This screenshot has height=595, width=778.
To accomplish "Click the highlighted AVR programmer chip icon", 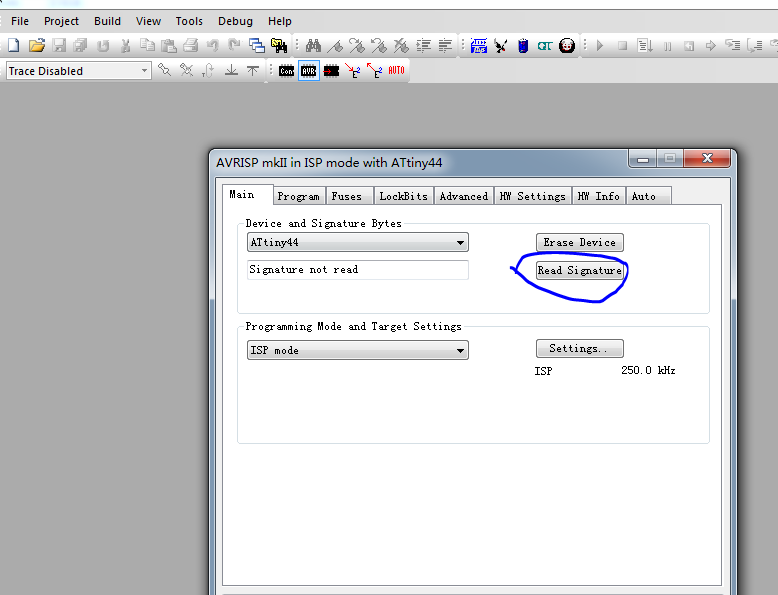I will pos(309,71).
